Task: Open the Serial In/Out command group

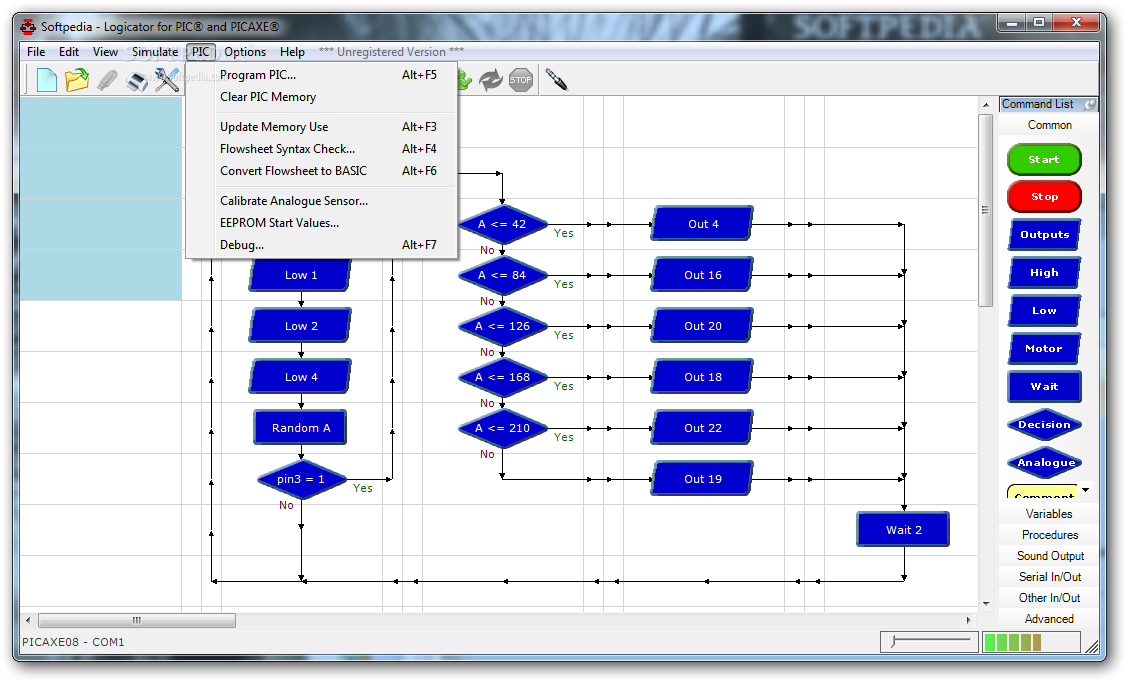Action: tap(1049, 577)
